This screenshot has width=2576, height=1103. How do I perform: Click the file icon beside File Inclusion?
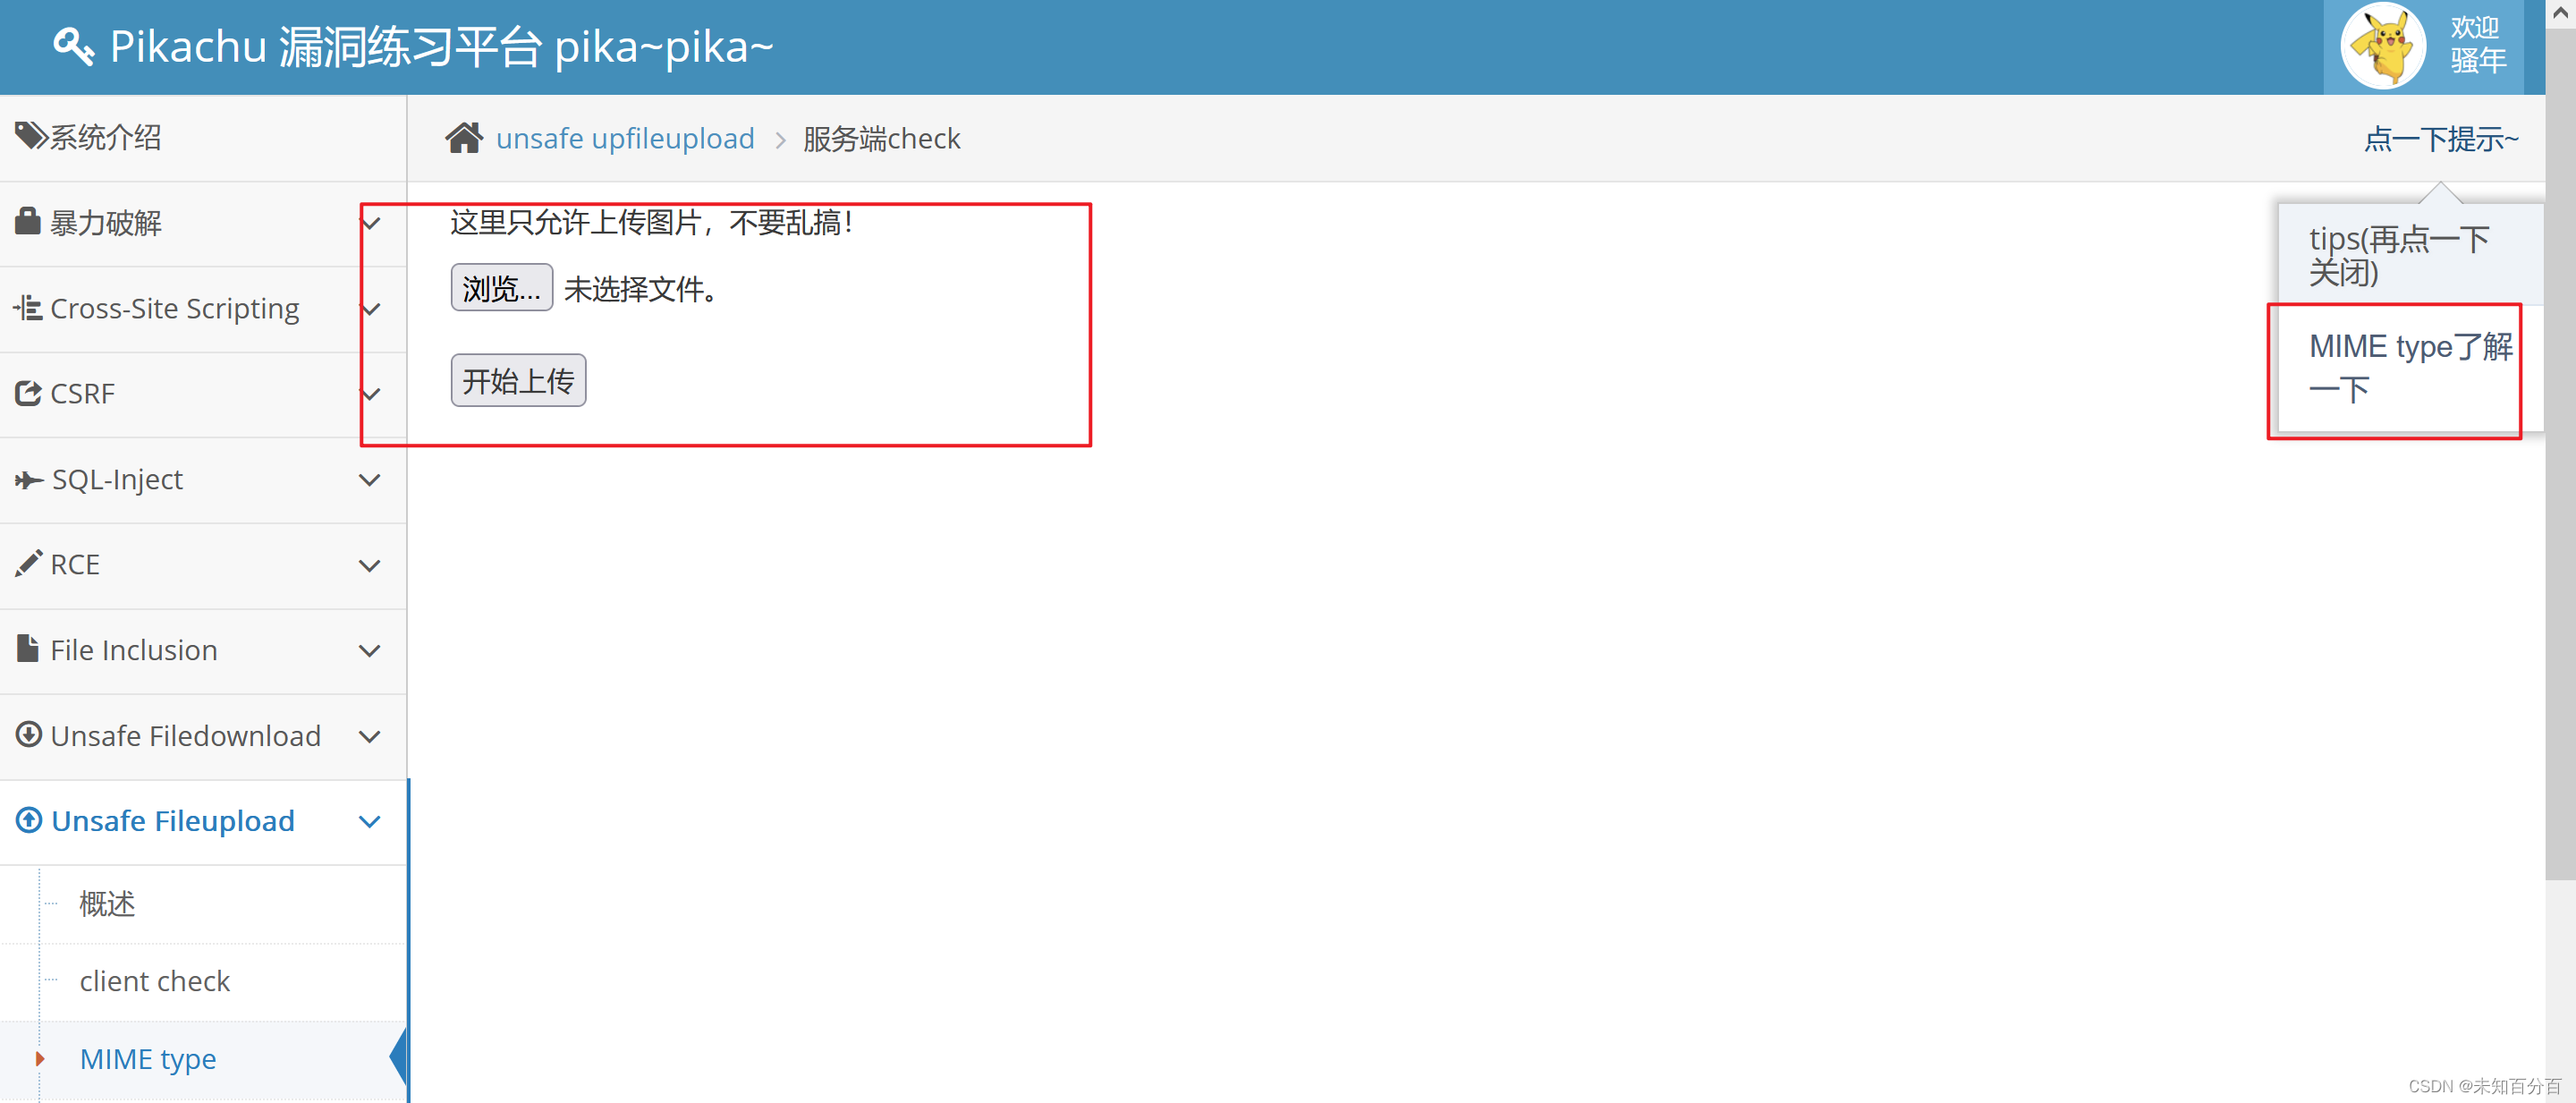coord(28,648)
